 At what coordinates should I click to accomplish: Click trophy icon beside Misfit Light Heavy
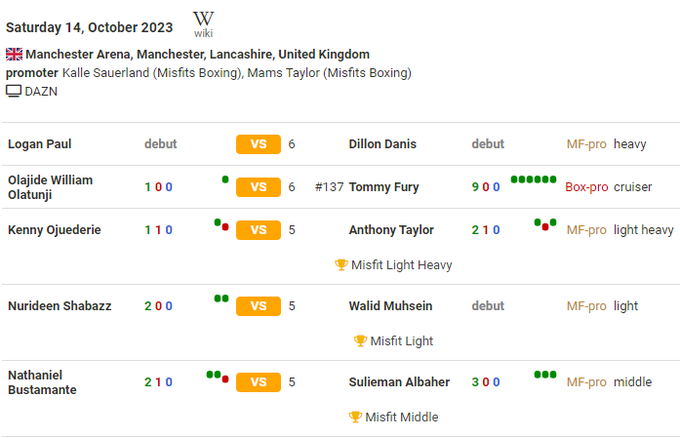pyautogui.click(x=341, y=265)
